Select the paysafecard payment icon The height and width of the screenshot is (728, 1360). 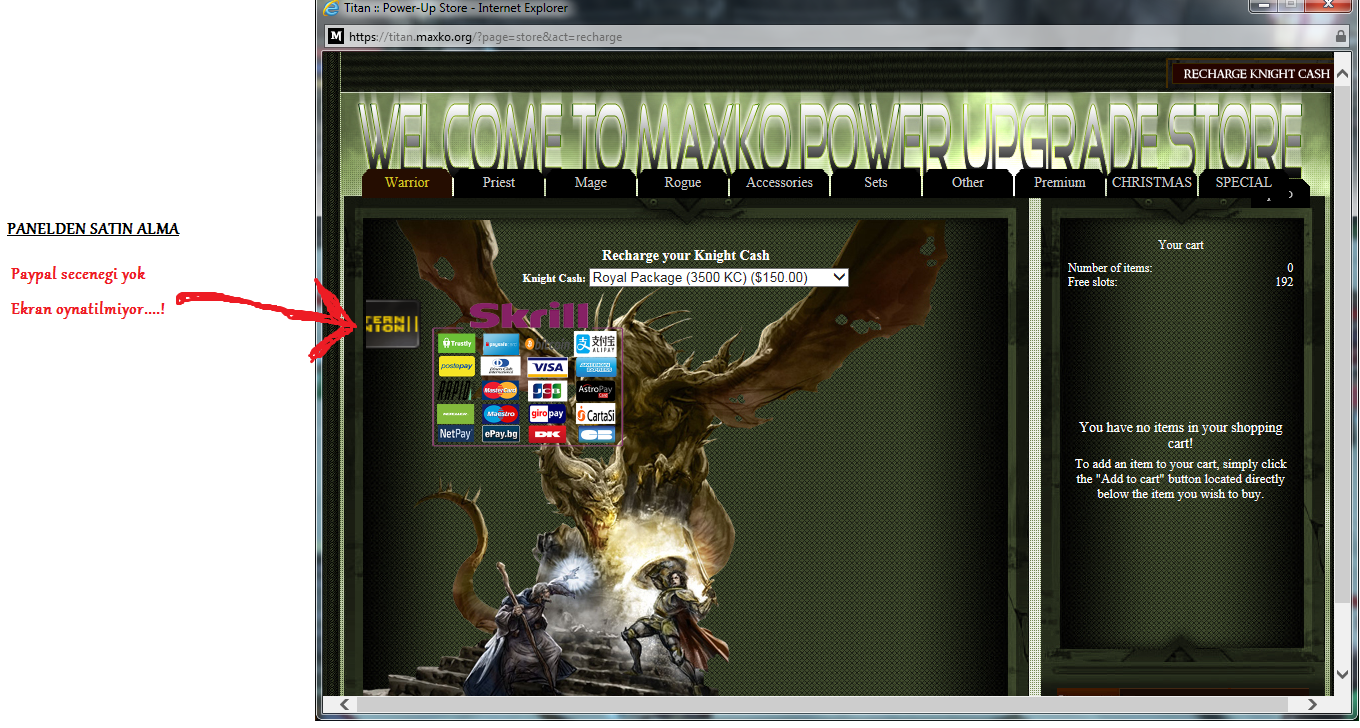[501, 344]
